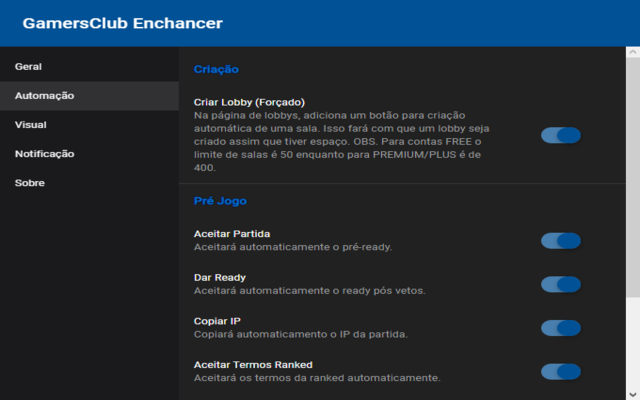Toggle Criar Lobby (Forçado) switch
The height and width of the screenshot is (400, 640).
pos(561,135)
